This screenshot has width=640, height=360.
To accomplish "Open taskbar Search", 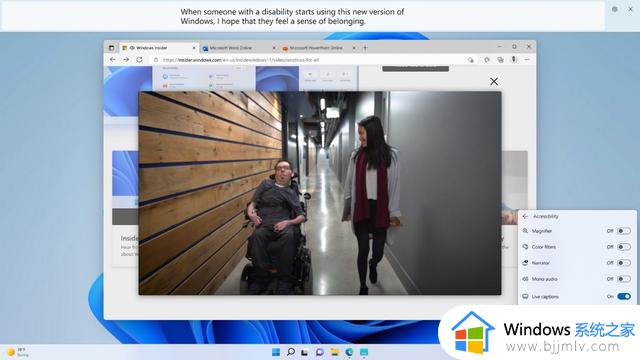I will pyautogui.click(x=291, y=352).
